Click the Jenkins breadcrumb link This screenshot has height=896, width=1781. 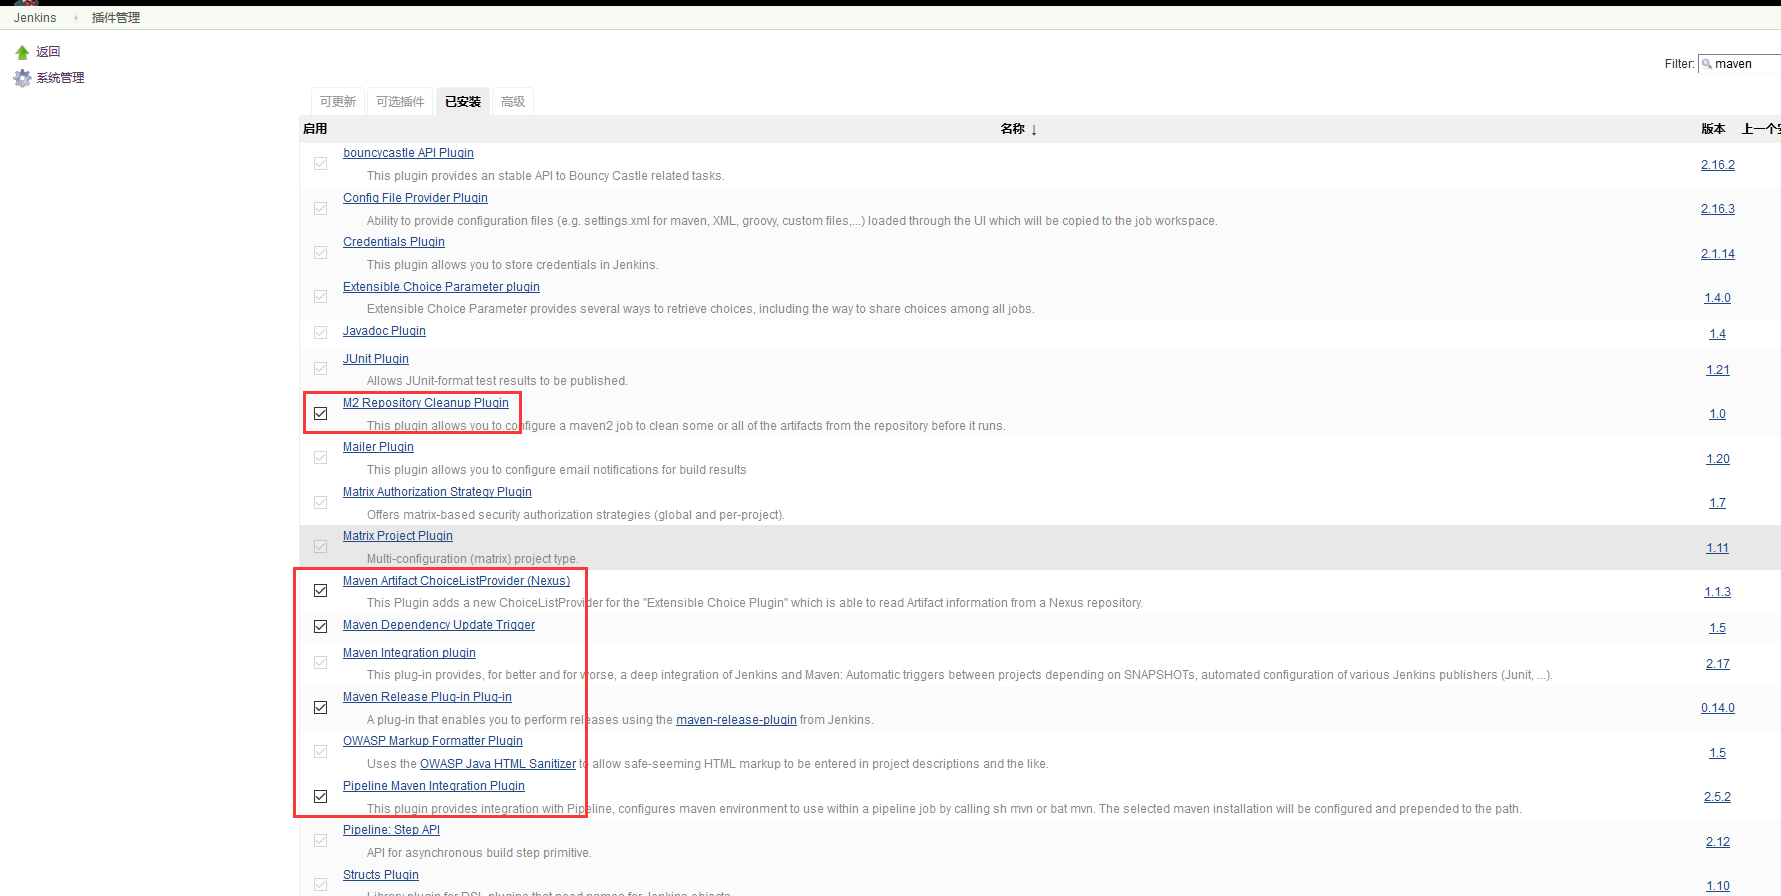(x=35, y=18)
